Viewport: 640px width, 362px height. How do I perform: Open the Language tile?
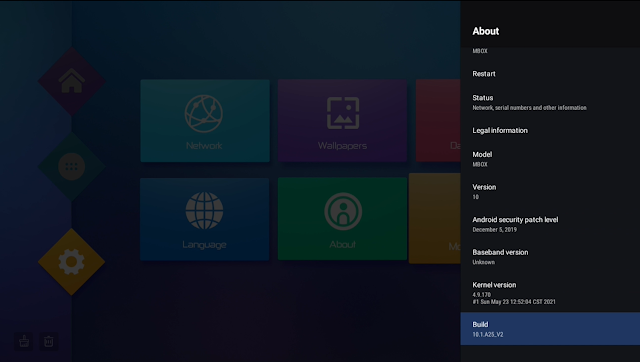click(x=204, y=219)
